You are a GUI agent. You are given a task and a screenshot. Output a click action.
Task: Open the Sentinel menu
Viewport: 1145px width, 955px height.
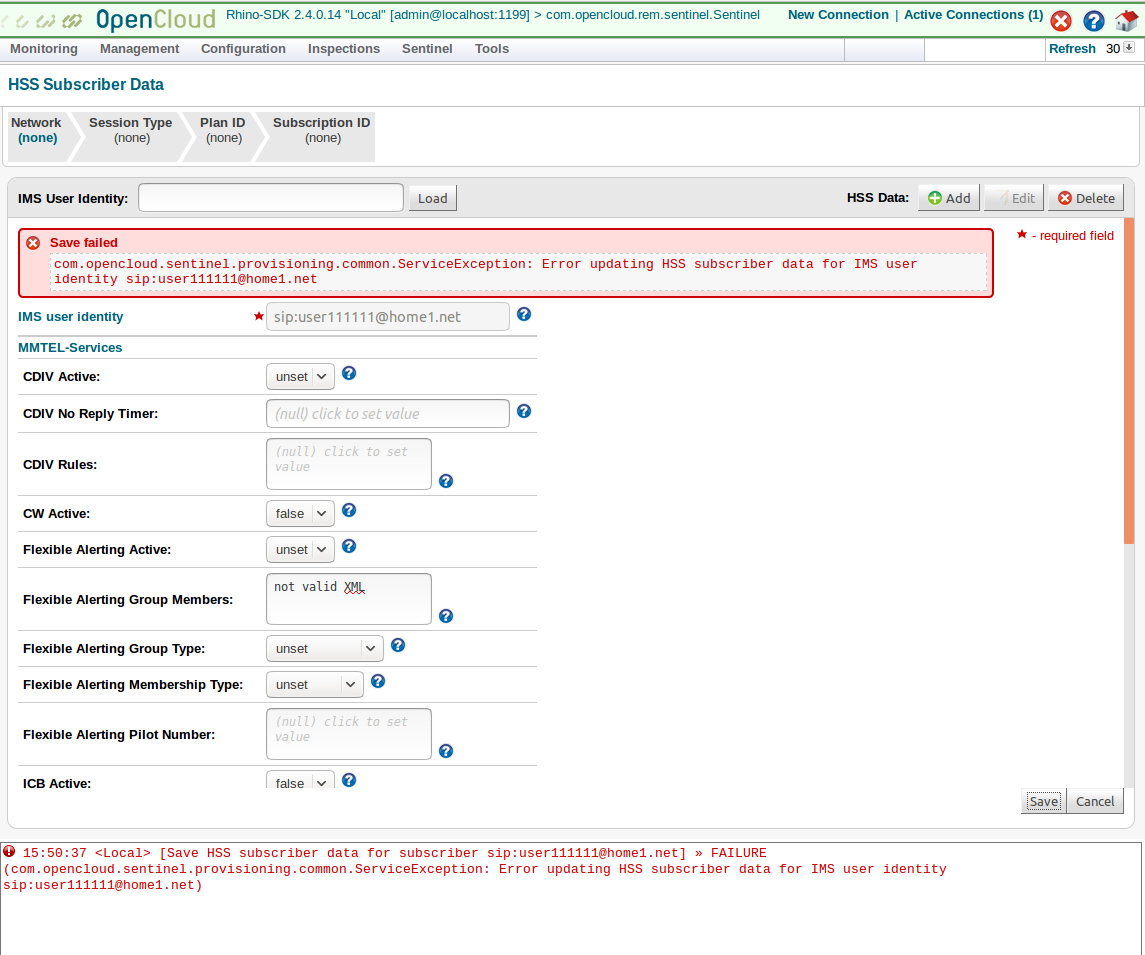427,49
